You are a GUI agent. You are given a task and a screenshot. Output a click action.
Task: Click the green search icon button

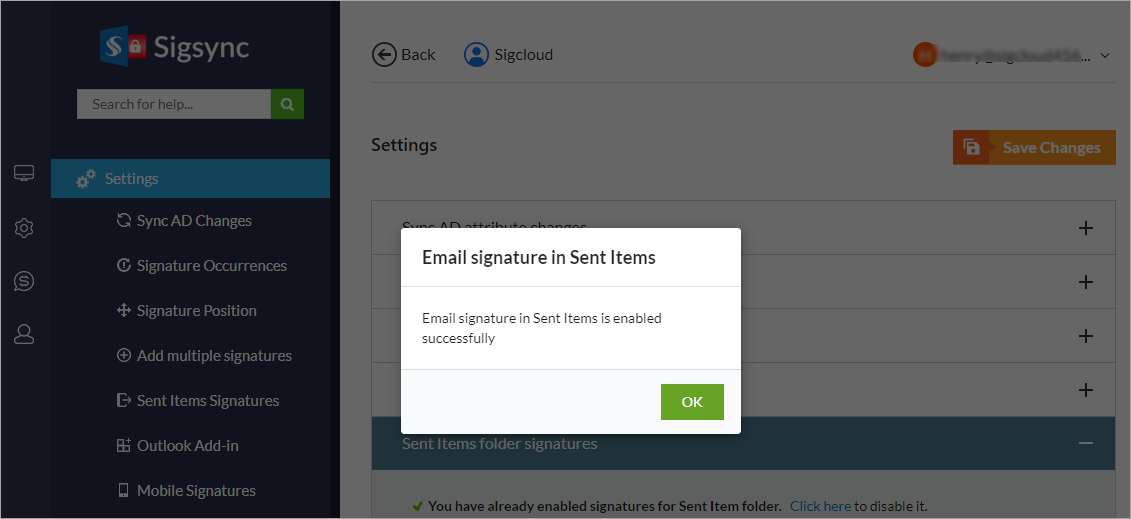pyautogui.click(x=287, y=104)
